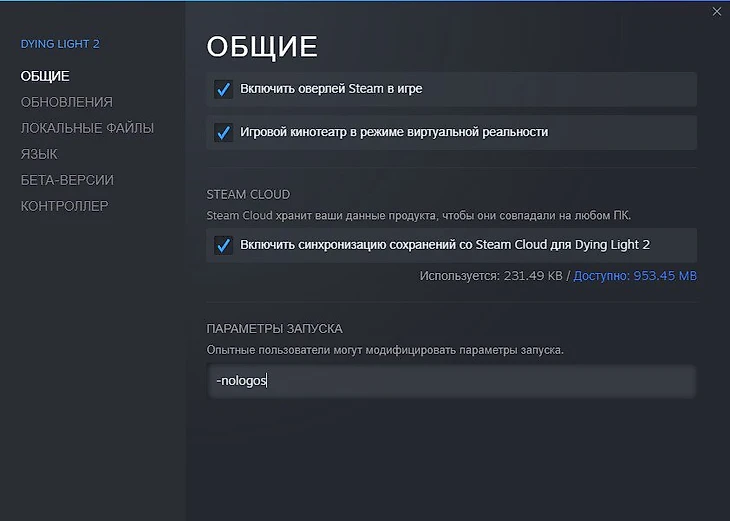Click the Используется: 231.49 KB text
Image resolution: width=730 pixels, height=521 pixels.
491,276
